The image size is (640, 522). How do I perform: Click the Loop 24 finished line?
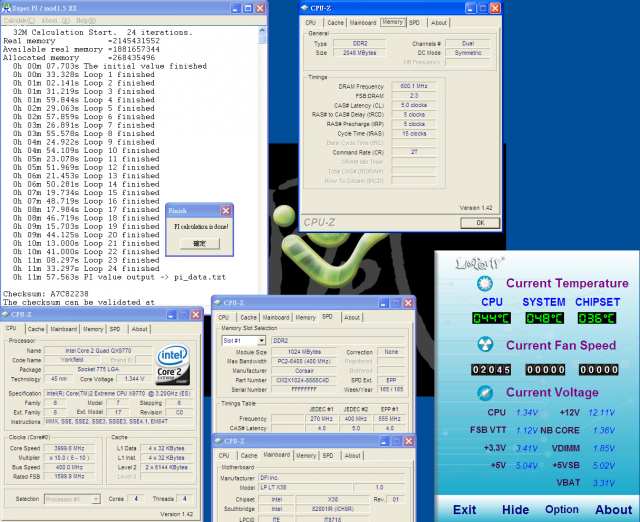86,269
